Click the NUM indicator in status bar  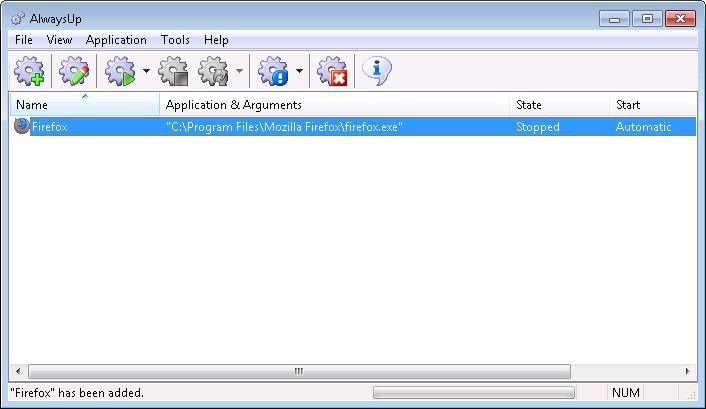pyautogui.click(x=626, y=393)
